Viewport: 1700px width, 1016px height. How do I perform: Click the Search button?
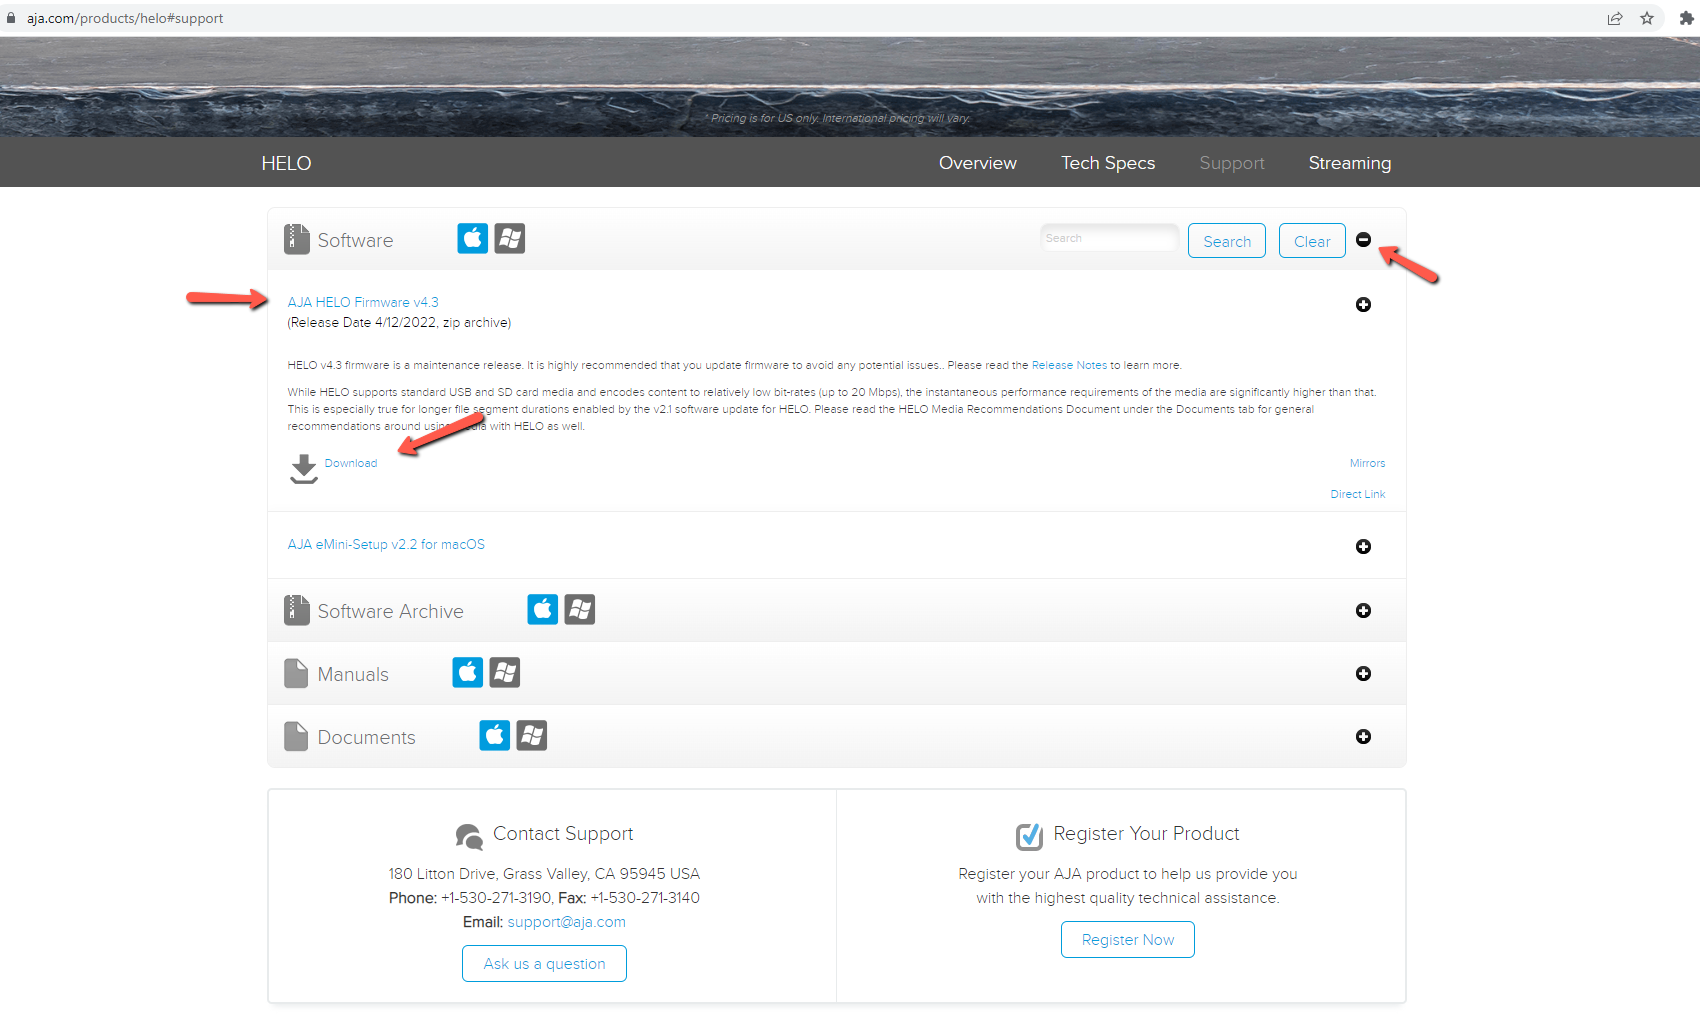click(x=1227, y=241)
